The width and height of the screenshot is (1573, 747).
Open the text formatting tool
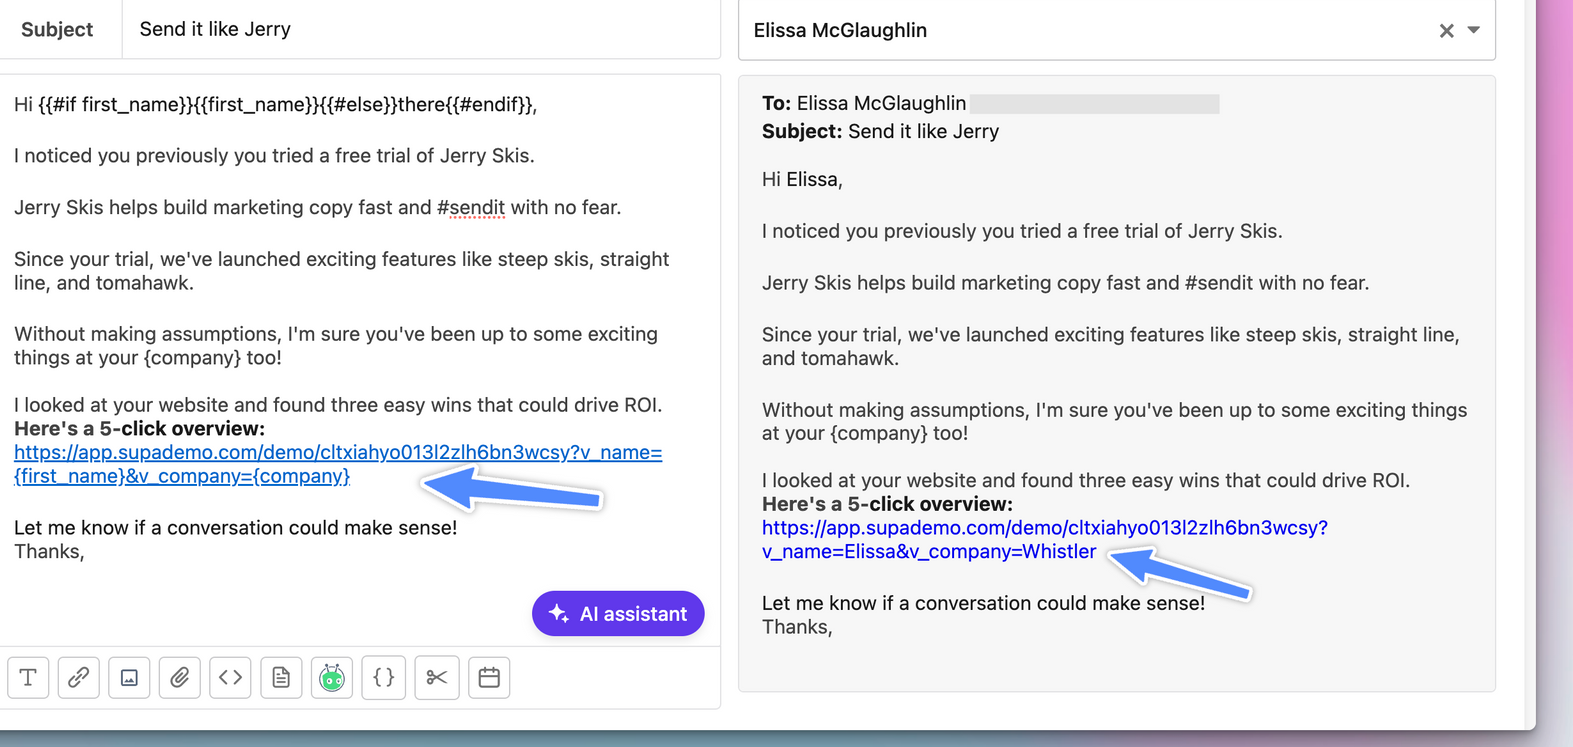click(x=28, y=678)
